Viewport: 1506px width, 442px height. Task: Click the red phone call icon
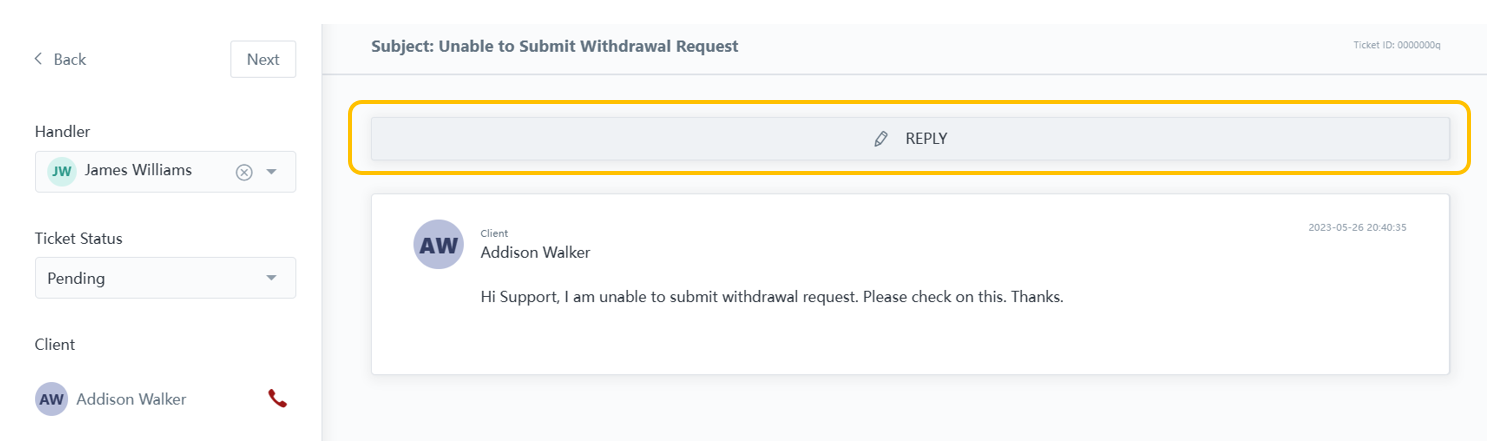coord(277,399)
